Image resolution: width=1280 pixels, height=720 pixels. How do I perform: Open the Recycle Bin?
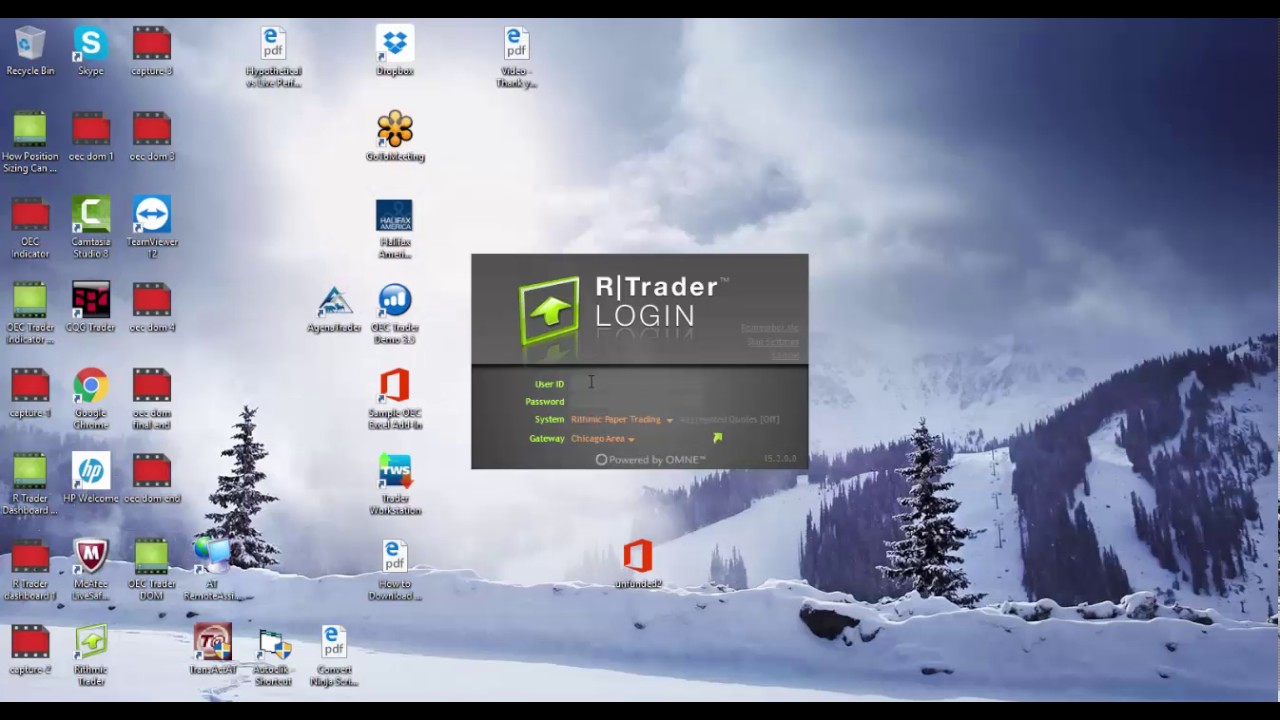point(30,52)
